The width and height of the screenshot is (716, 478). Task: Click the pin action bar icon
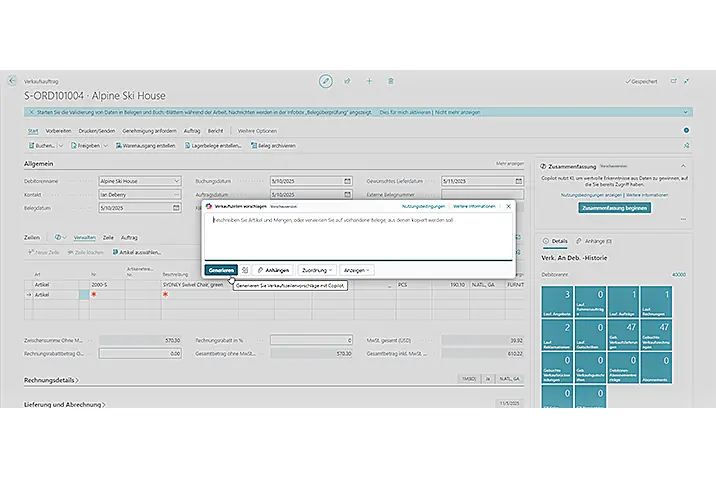[686, 146]
